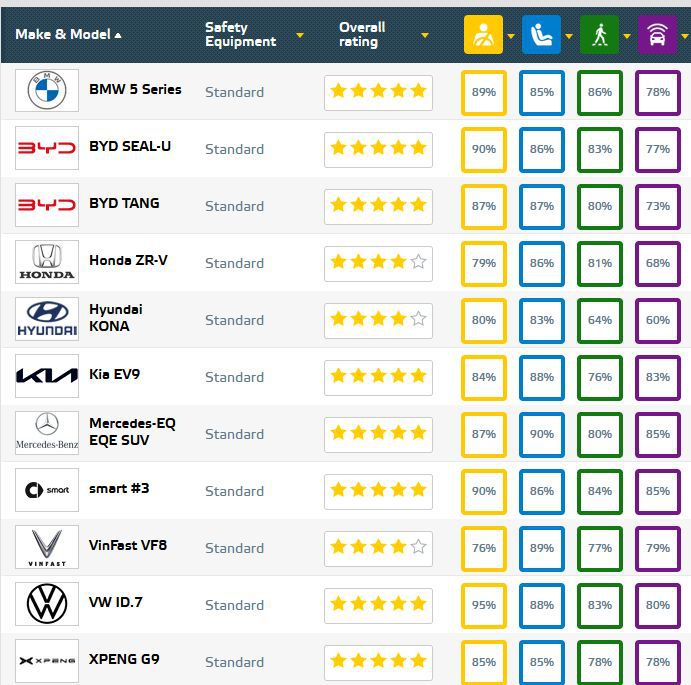Click the 95% yellow score box for VW ID.7
691x685 pixels.
click(483, 605)
